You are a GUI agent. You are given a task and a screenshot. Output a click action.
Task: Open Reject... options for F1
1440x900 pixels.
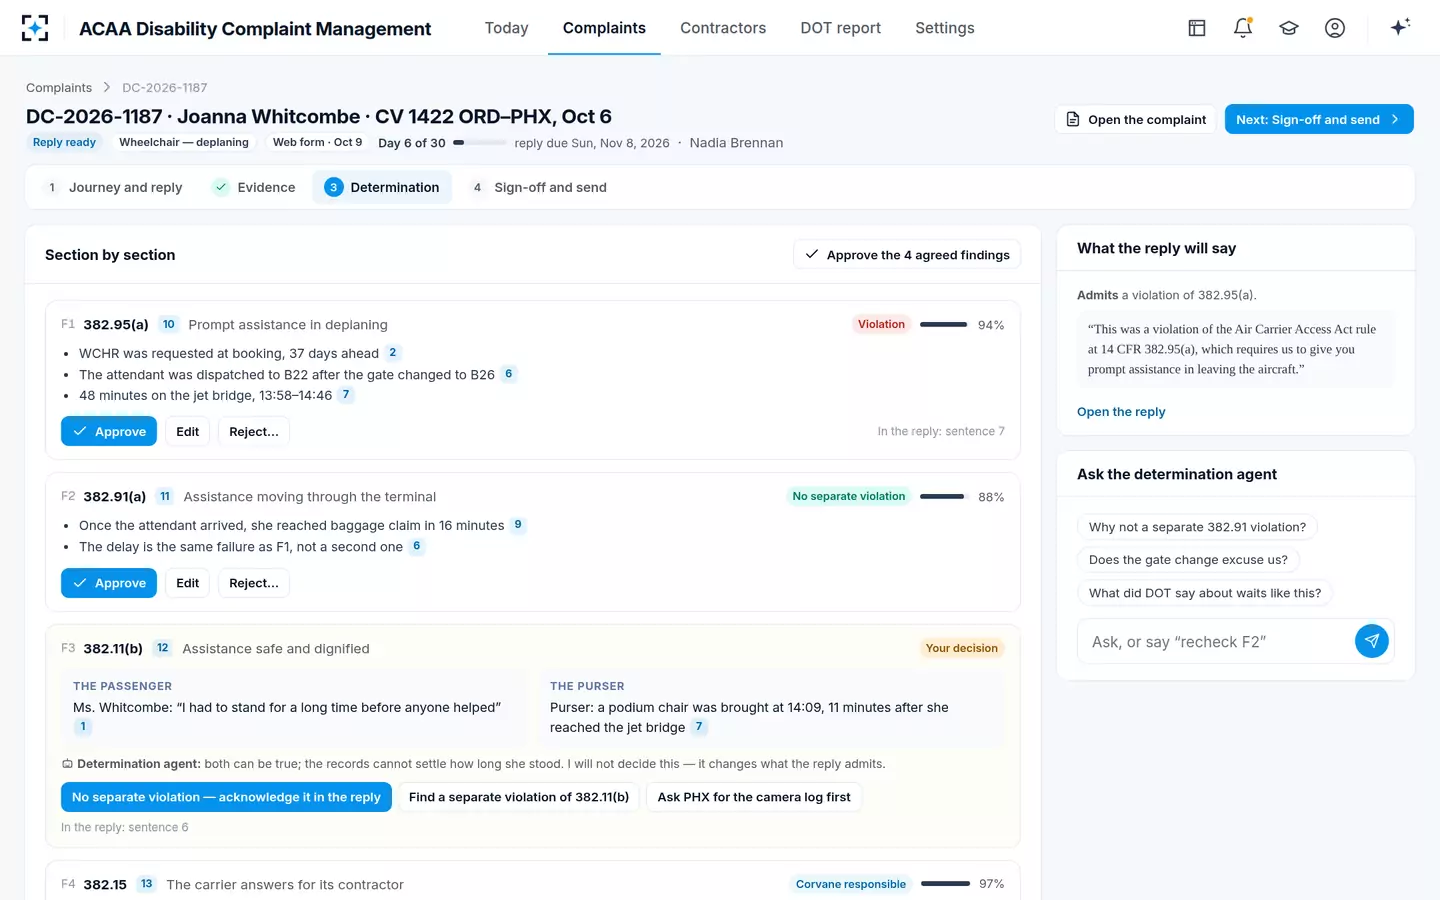coord(254,431)
